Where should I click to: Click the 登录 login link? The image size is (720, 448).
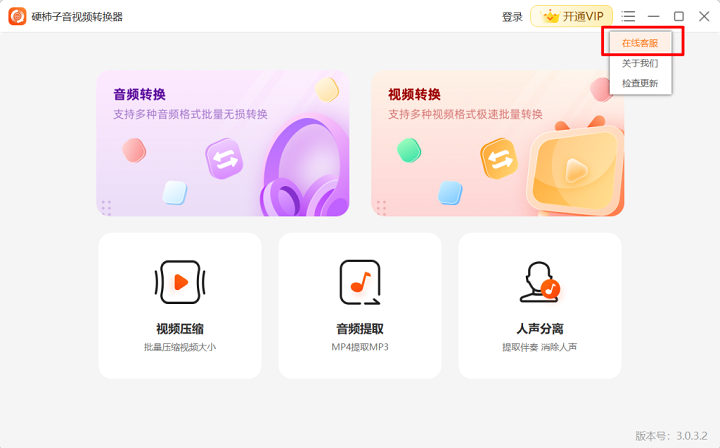pos(512,17)
